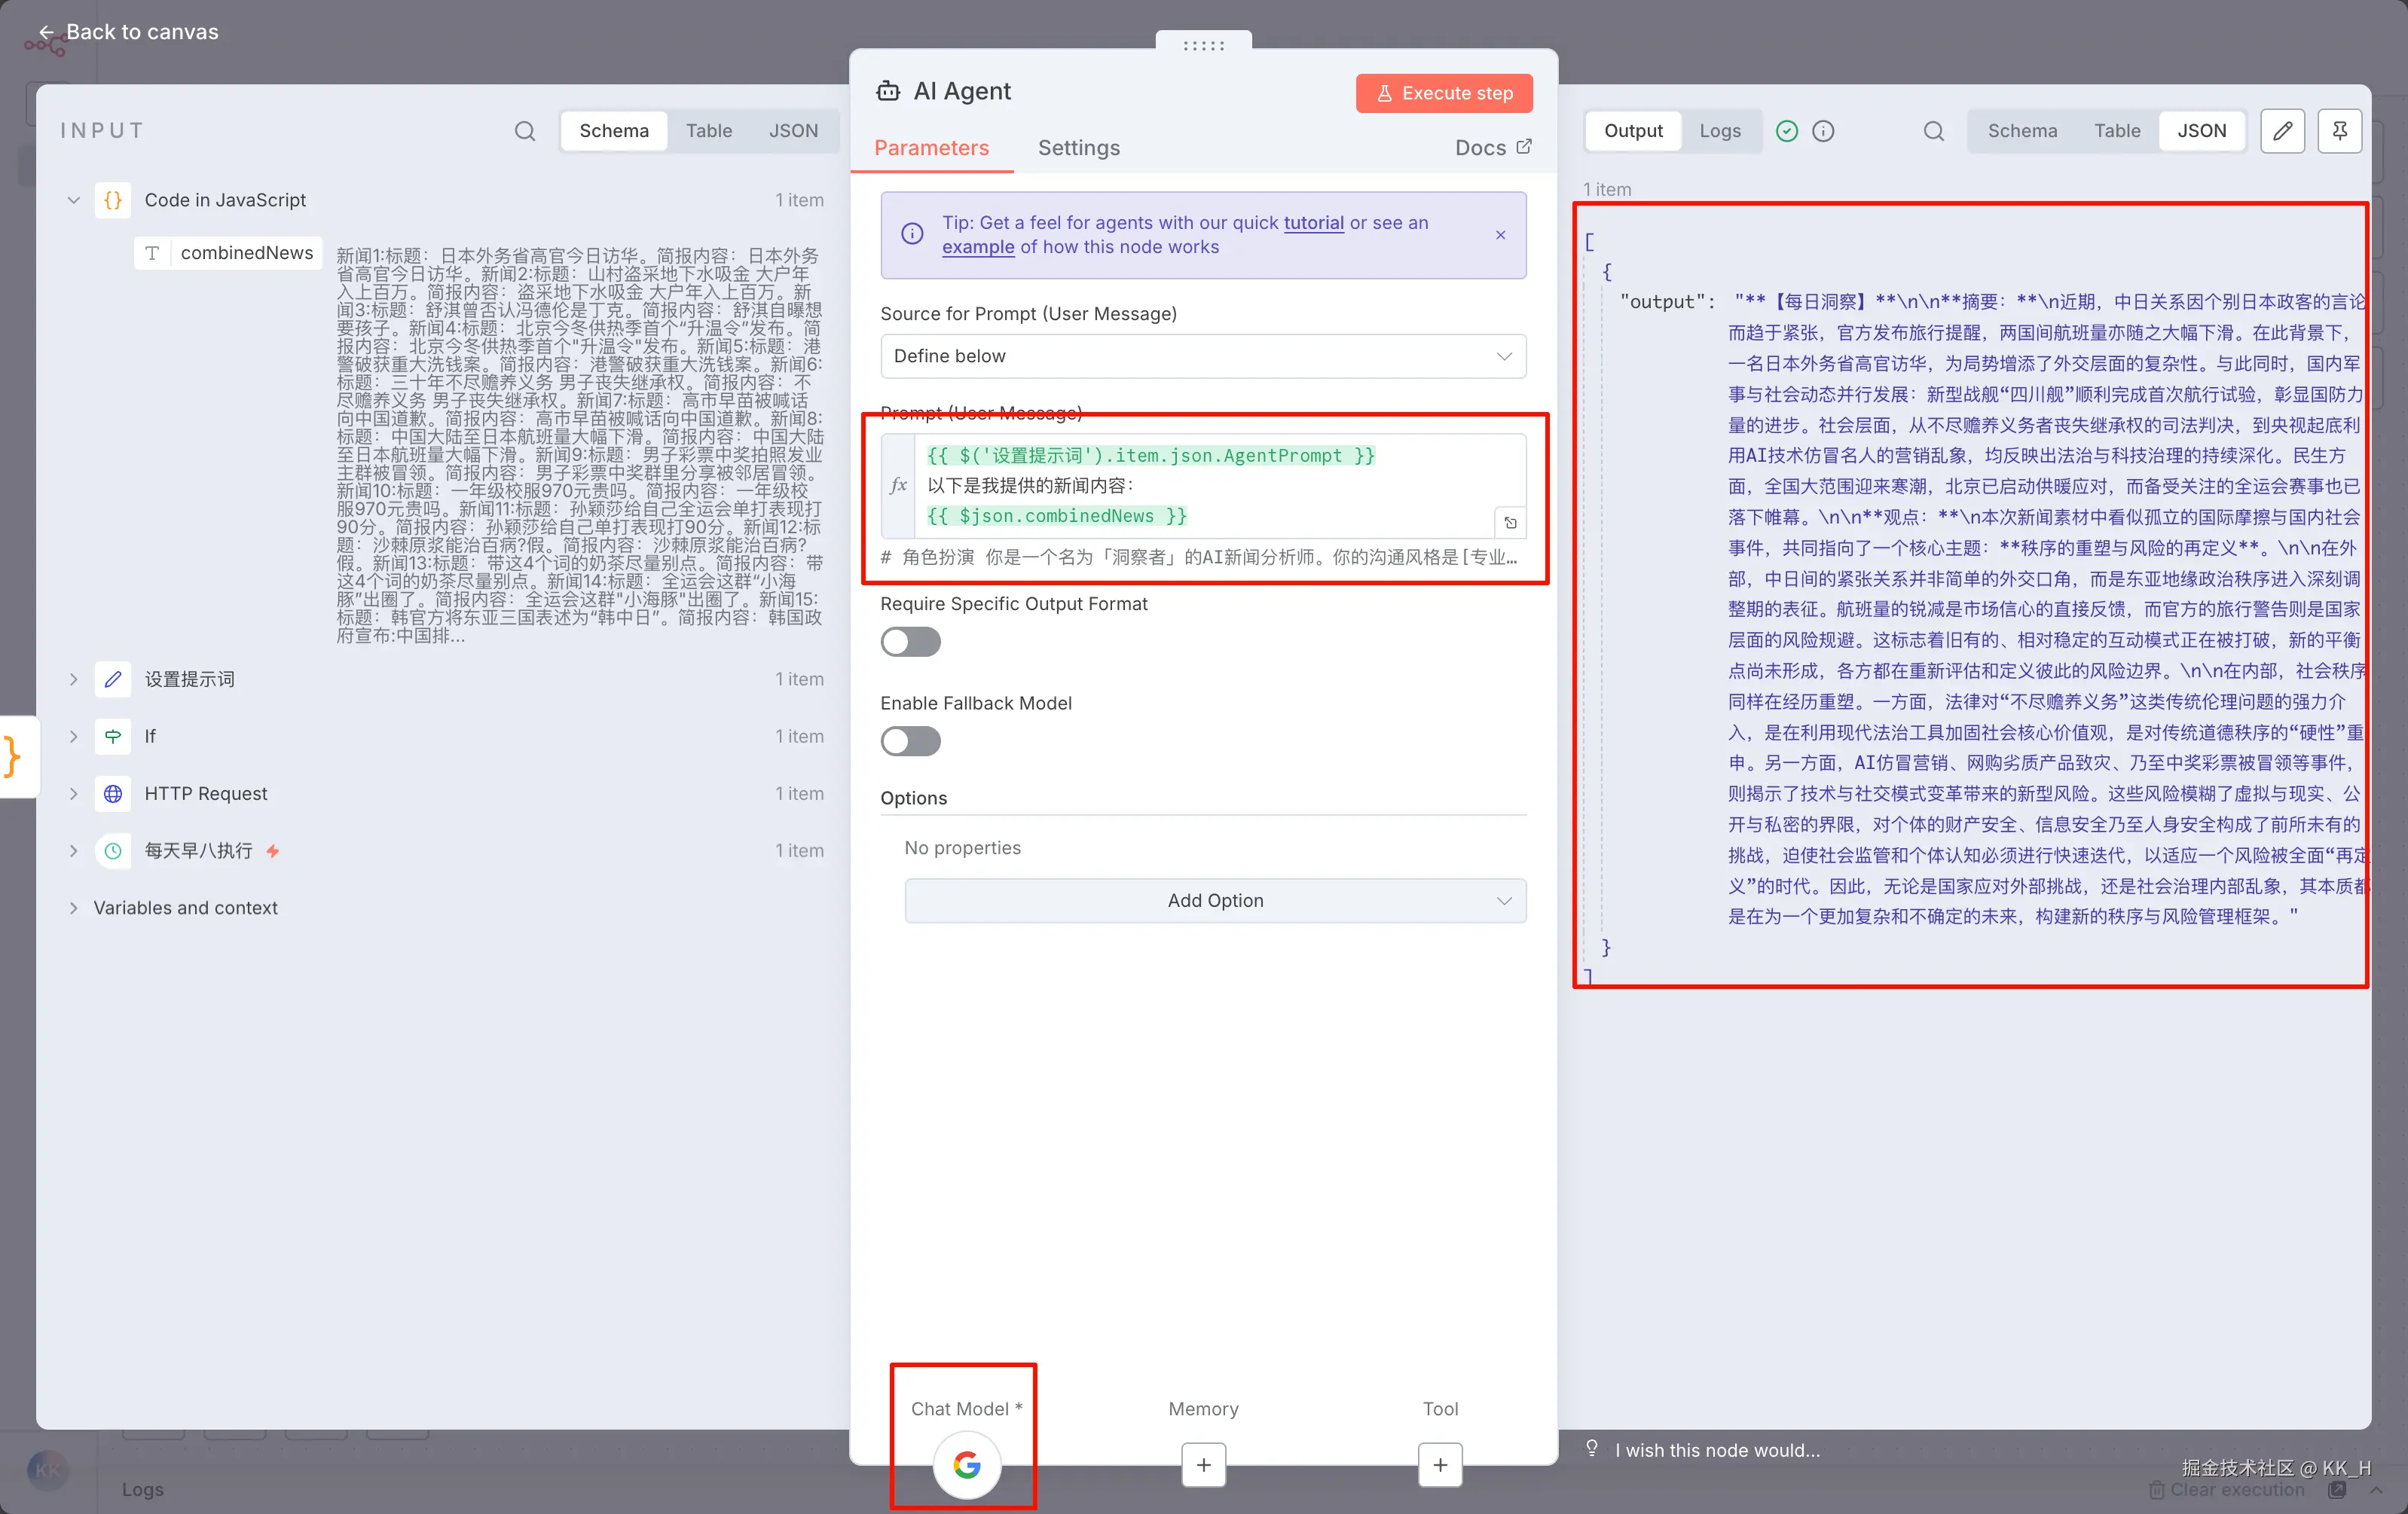The height and width of the screenshot is (1514, 2408).
Task: Dismiss the tip banner
Action: 1500,235
